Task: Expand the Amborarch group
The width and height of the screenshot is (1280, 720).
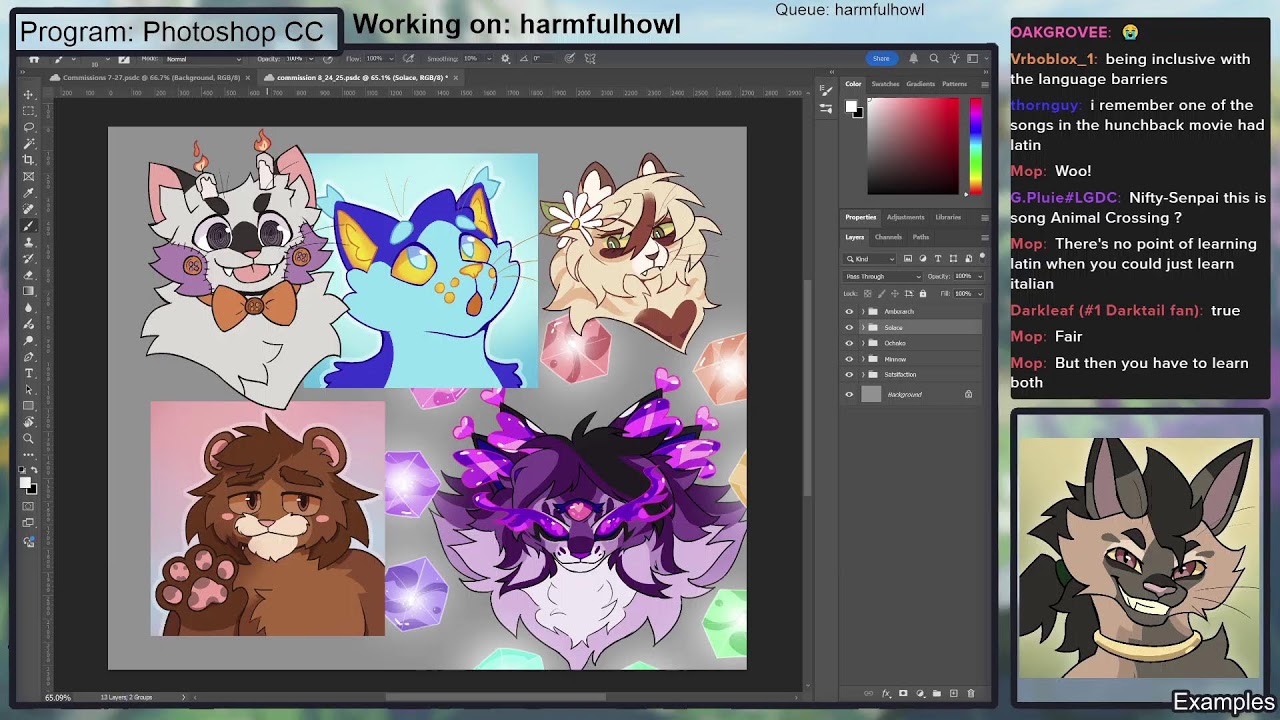Action: (x=863, y=311)
